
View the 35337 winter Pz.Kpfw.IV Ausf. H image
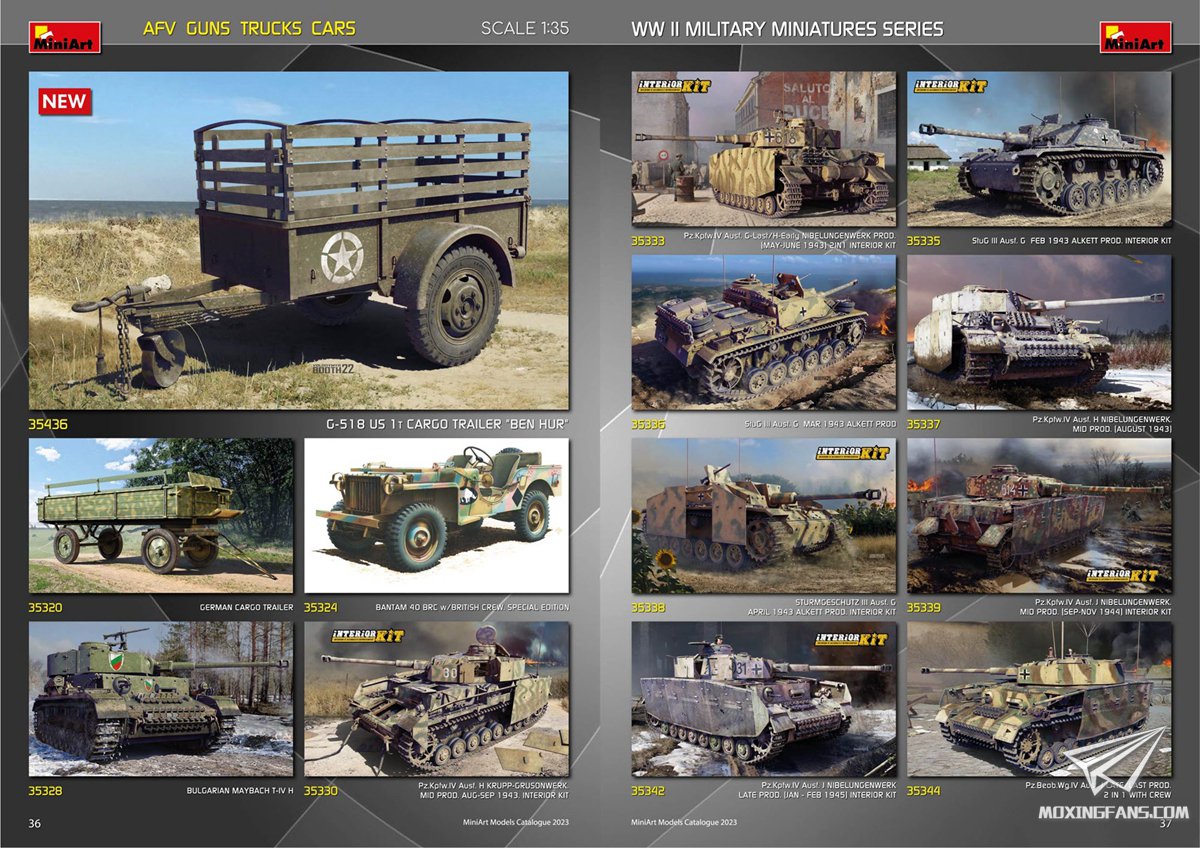[1039, 332]
